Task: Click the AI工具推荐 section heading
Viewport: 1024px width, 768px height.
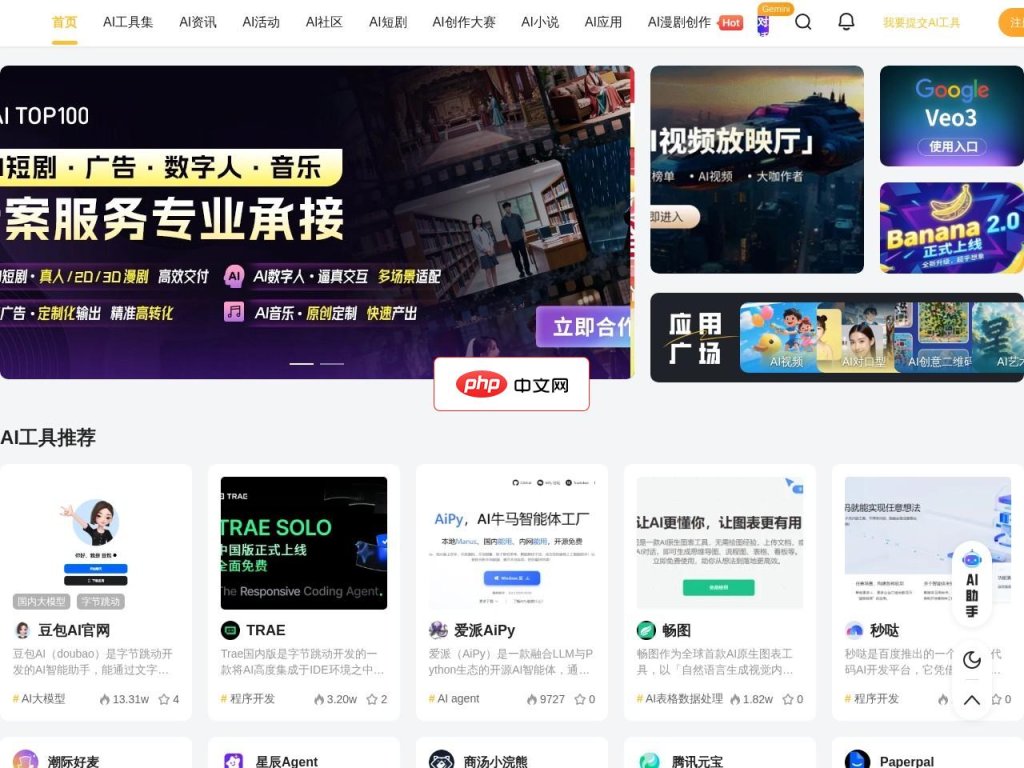Action: pyautogui.click(x=48, y=438)
